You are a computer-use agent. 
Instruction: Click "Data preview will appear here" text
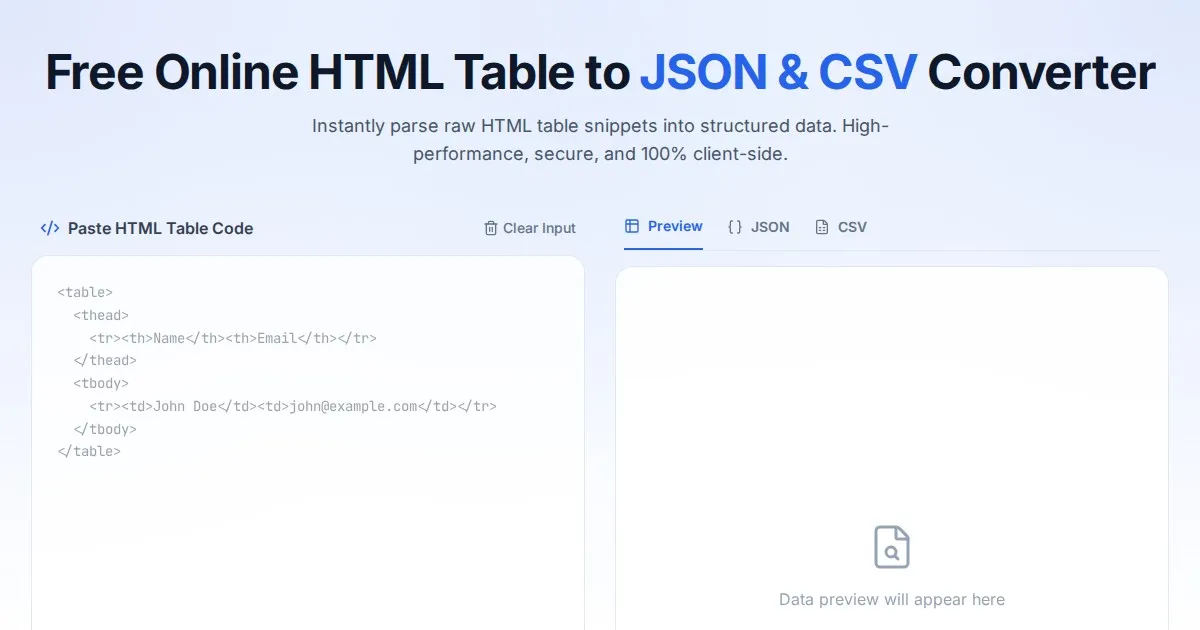pos(891,600)
